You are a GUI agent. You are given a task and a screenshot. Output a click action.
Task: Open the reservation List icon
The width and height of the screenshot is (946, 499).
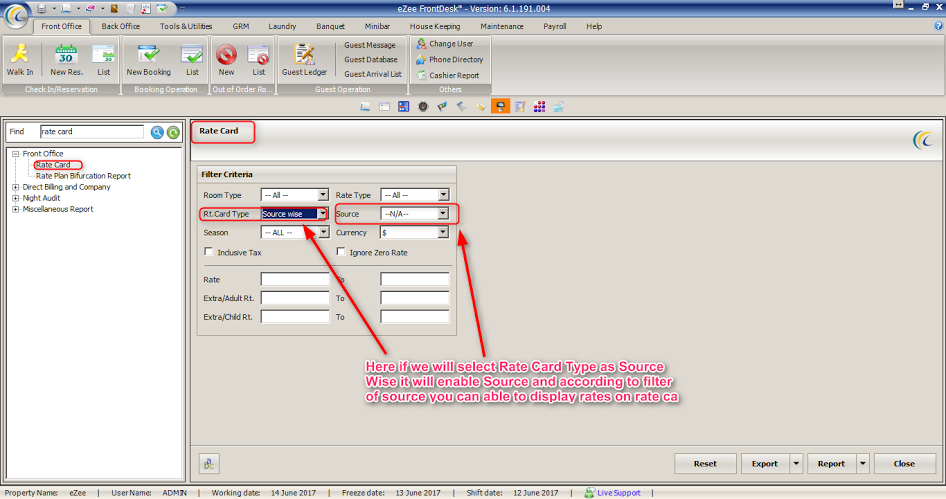pyautogui.click(x=103, y=54)
